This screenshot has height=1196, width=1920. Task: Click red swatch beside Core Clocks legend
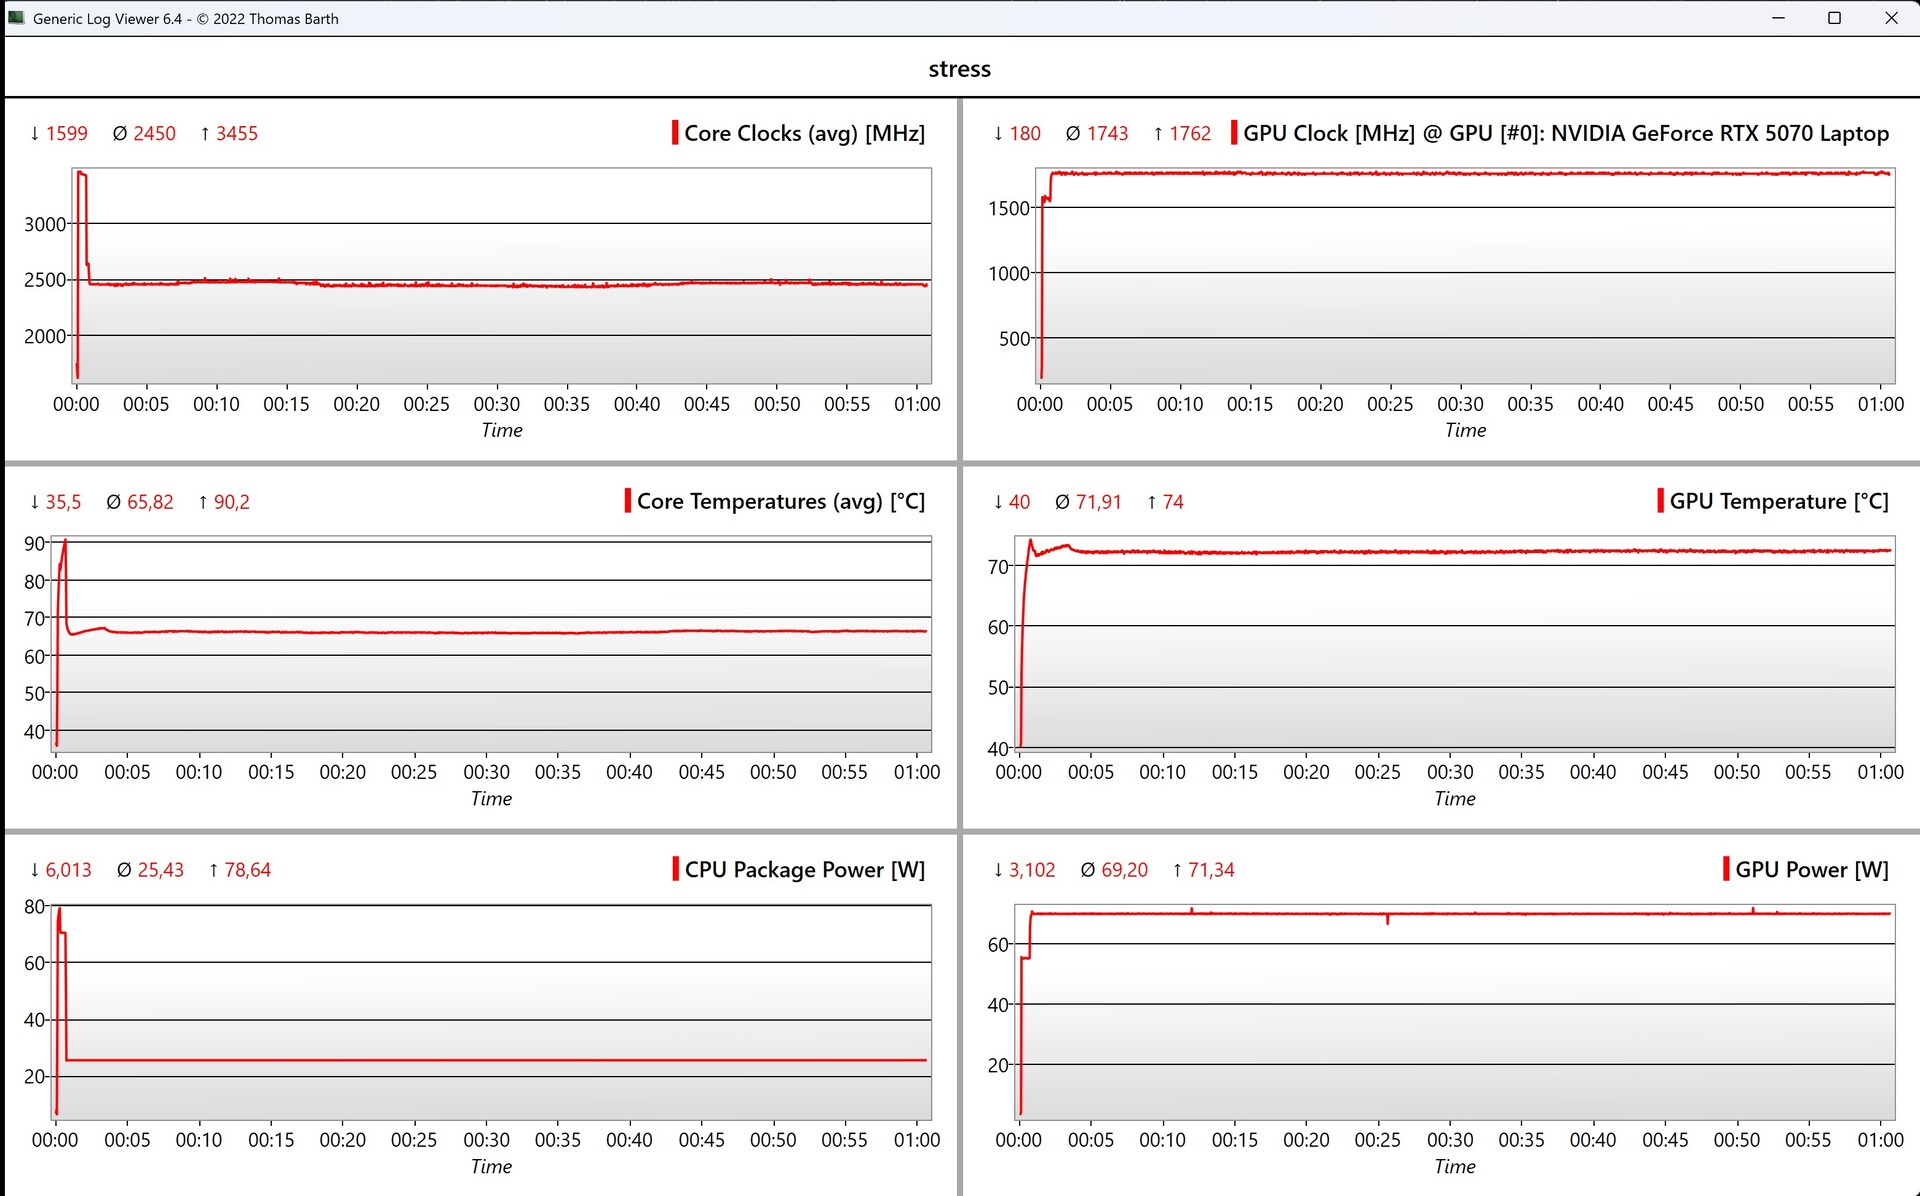(x=675, y=133)
